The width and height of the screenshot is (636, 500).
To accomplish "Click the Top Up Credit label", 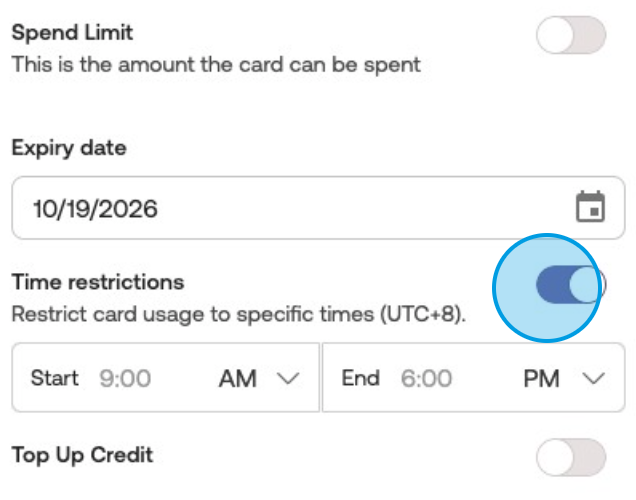I will [82, 455].
